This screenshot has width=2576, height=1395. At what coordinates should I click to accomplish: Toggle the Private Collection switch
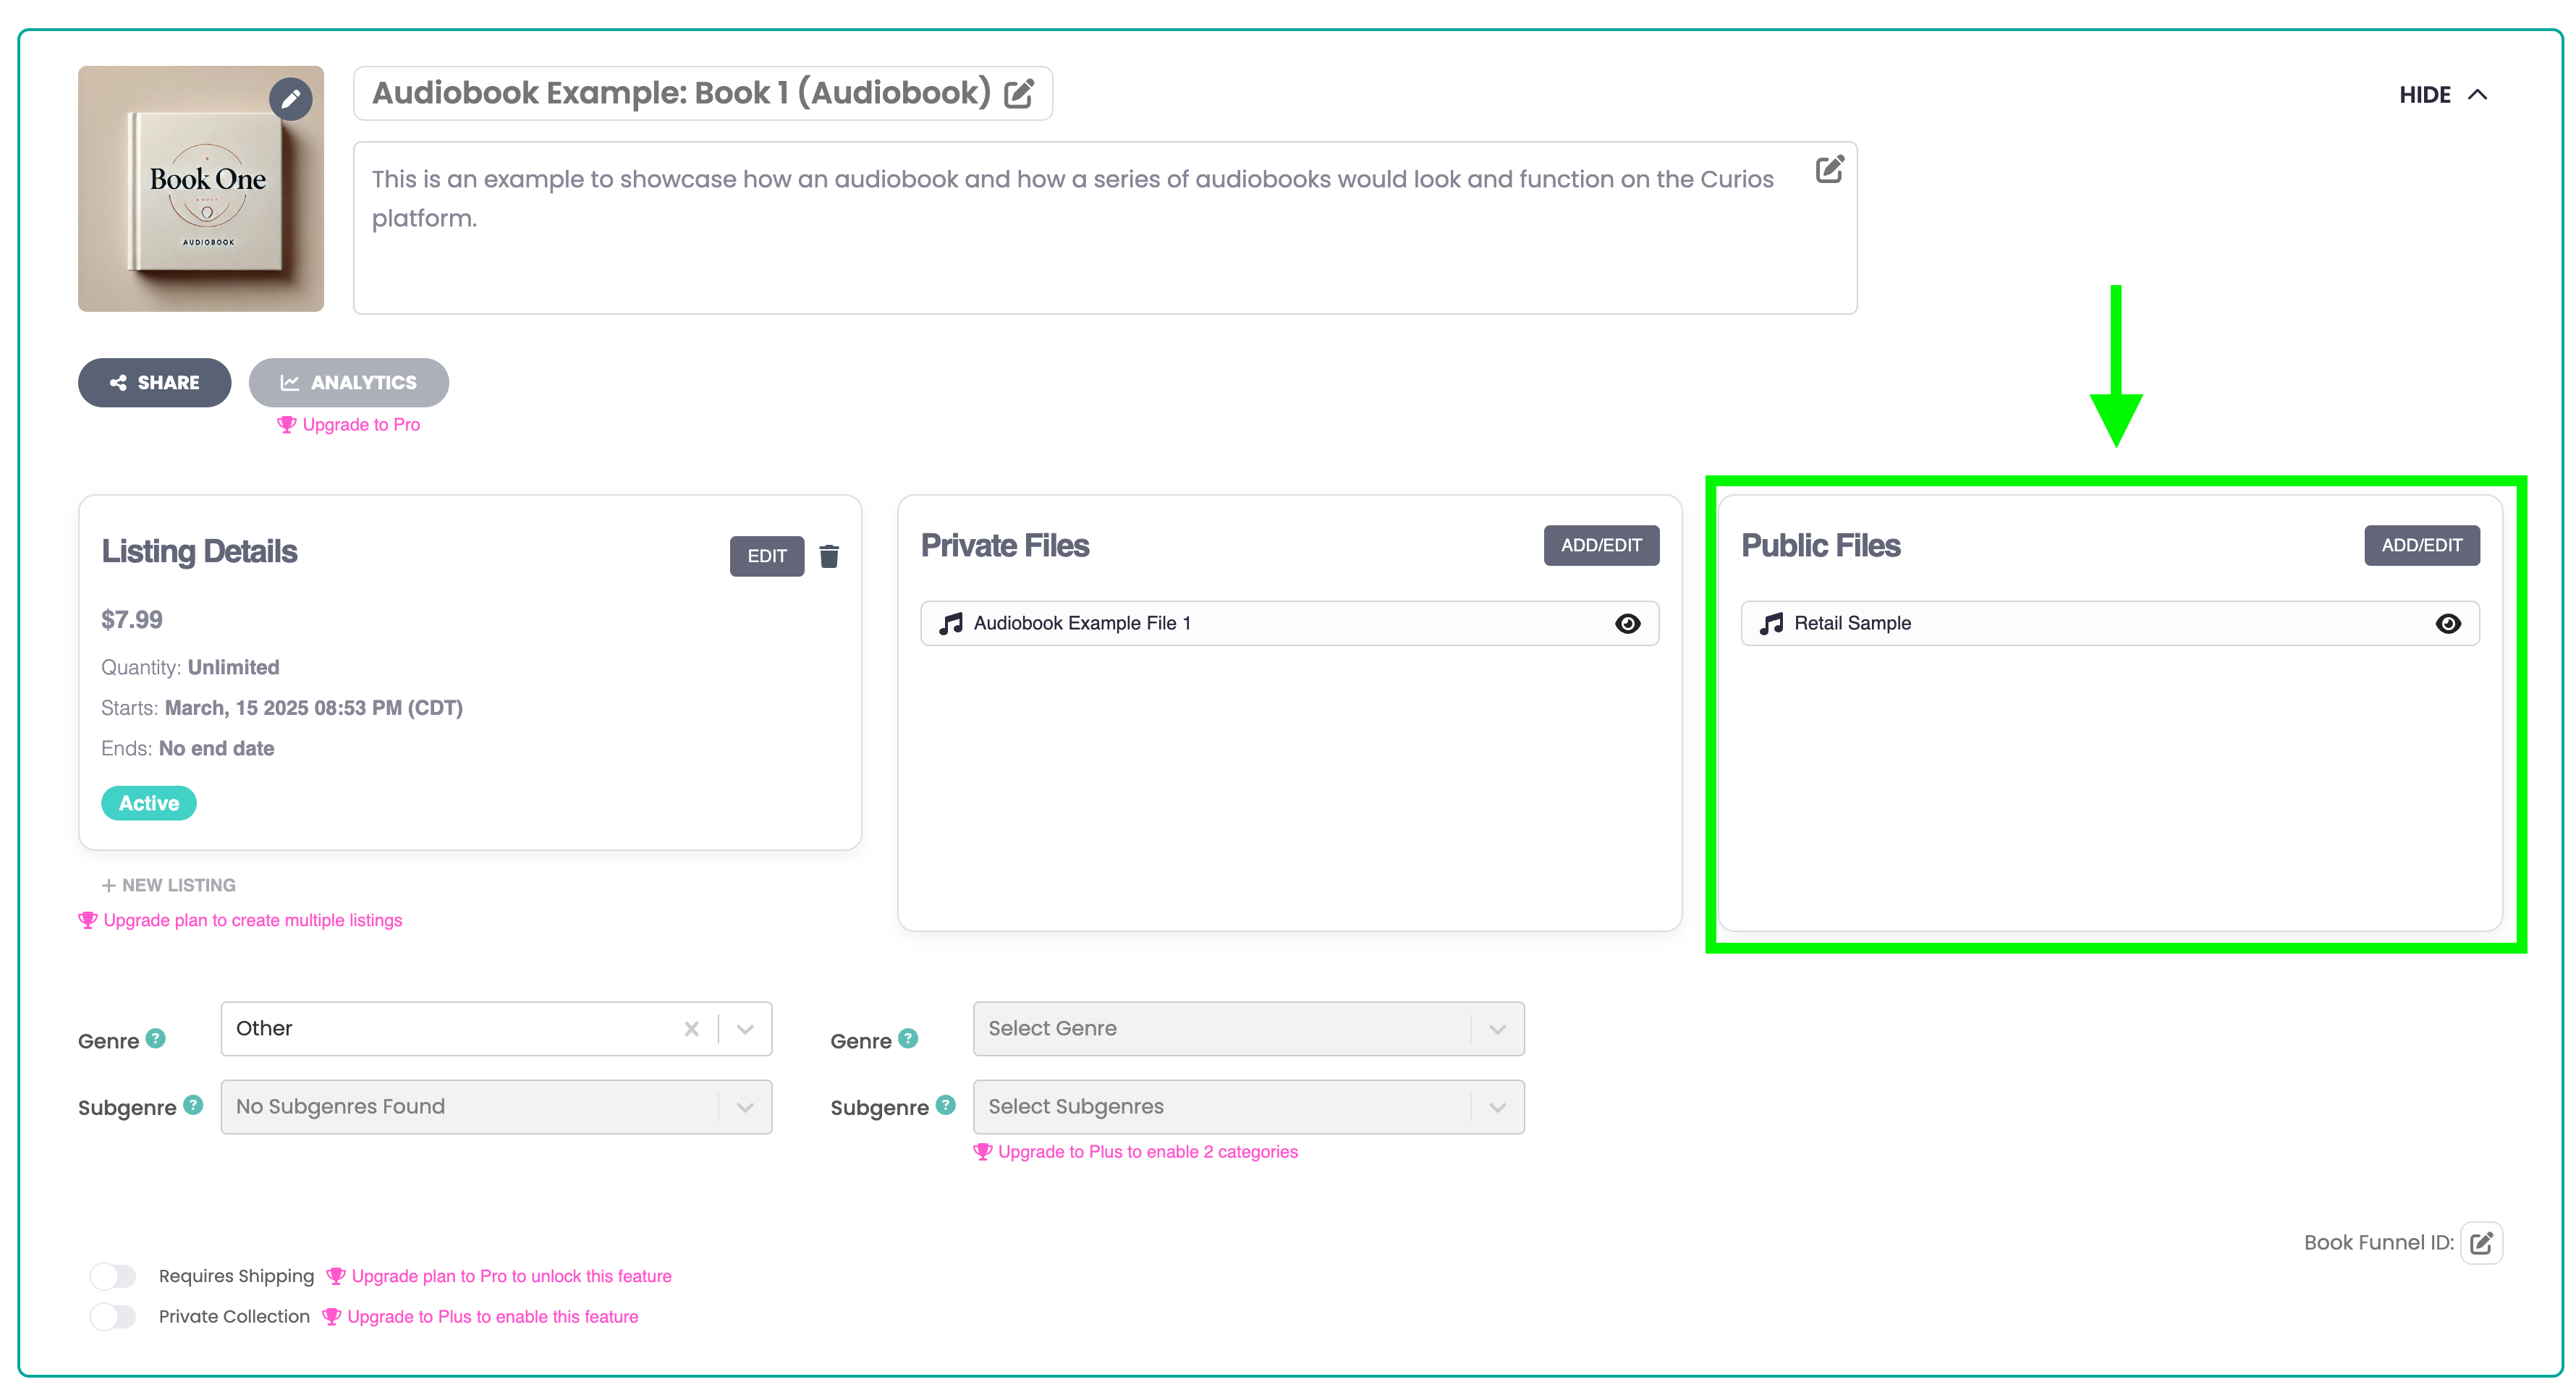point(113,1317)
